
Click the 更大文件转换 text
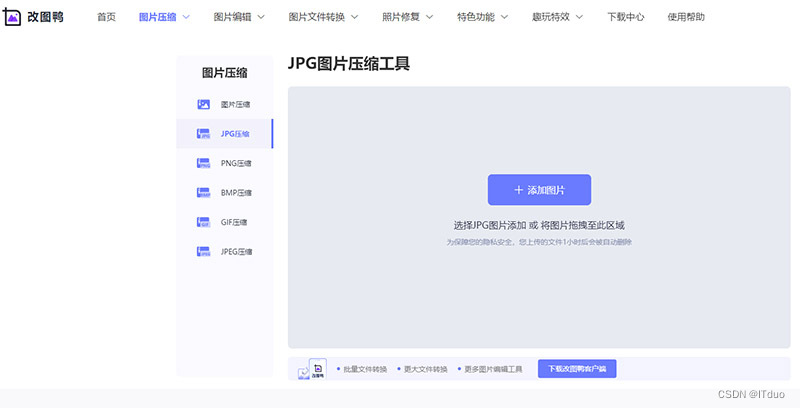pyautogui.click(x=426, y=369)
